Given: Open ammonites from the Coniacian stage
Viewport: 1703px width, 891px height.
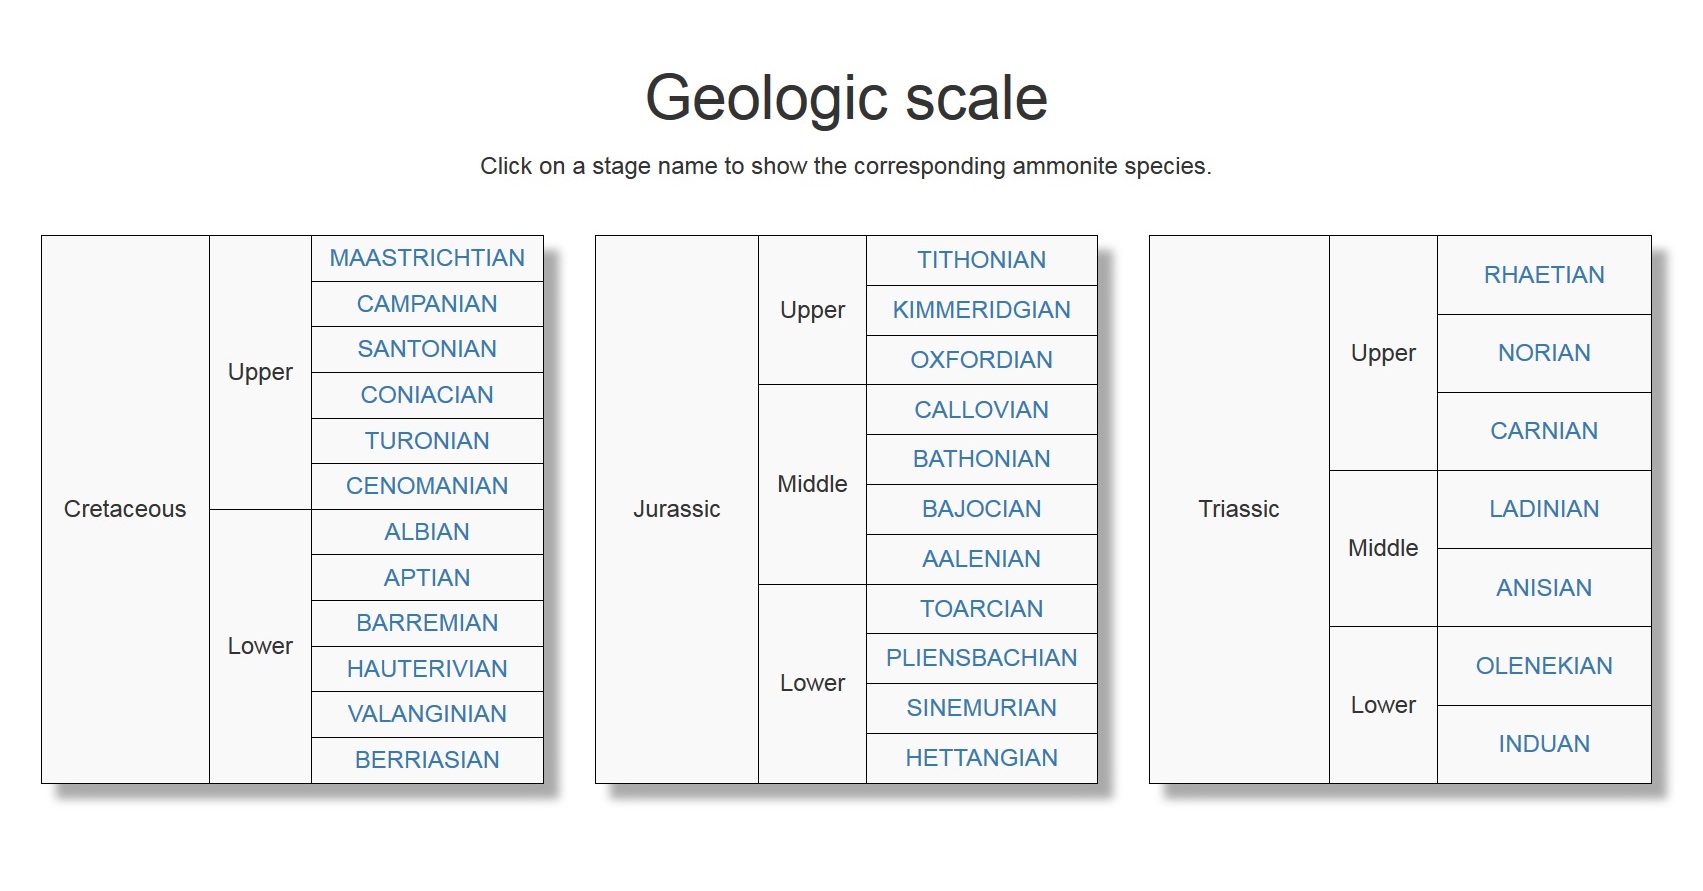Looking at the screenshot, I should pos(427,395).
